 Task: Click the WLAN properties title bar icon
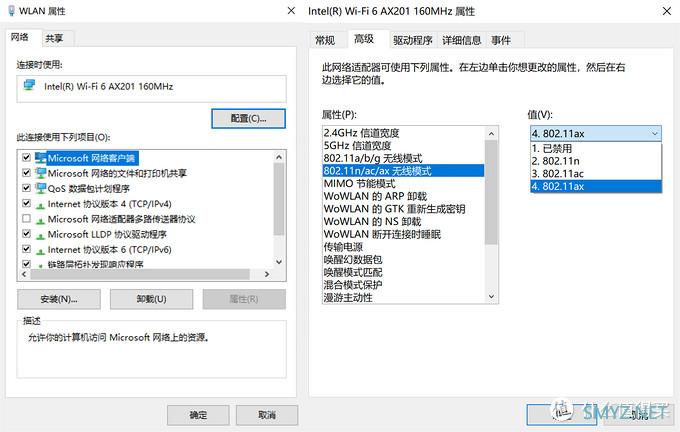(x=11, y=10)
